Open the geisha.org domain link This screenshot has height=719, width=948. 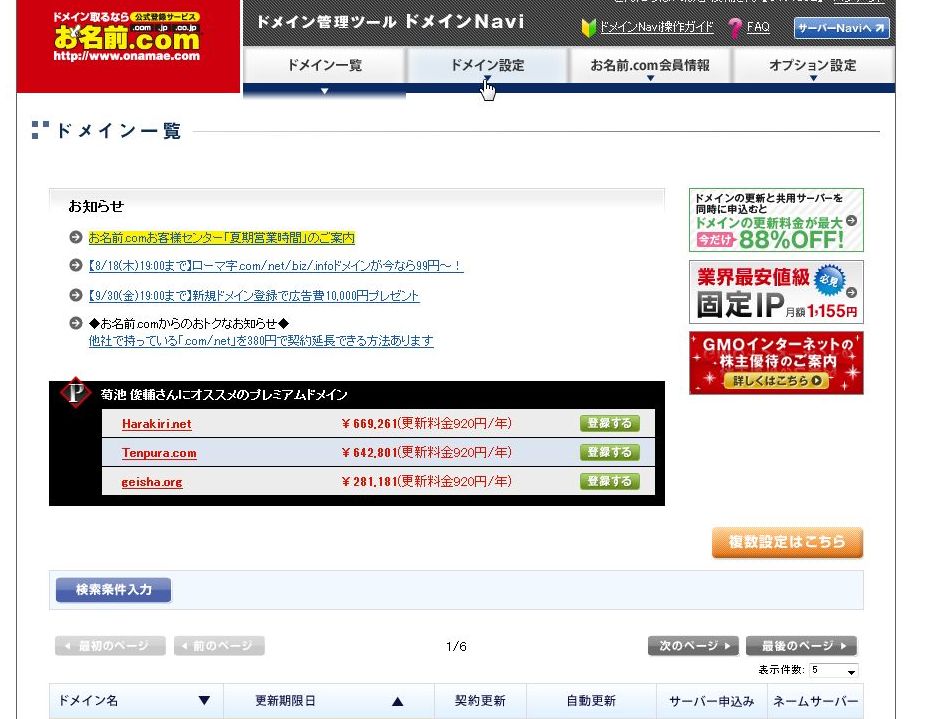152,482
